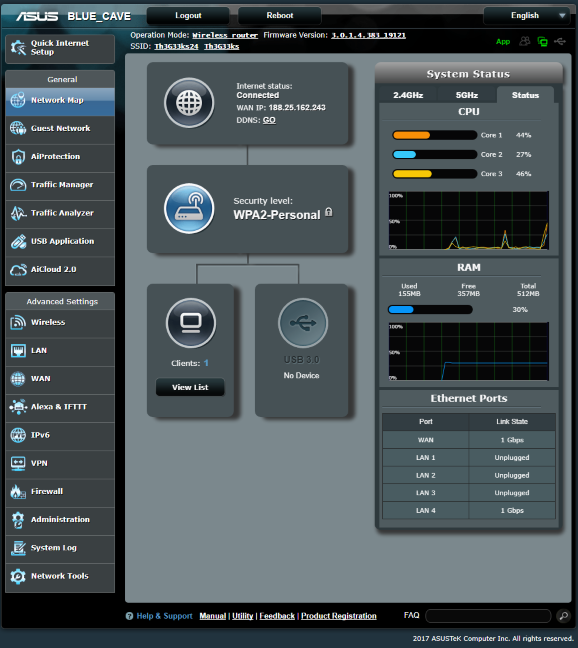Click the WPA2-Personal security level text

(x=277, y=215)
